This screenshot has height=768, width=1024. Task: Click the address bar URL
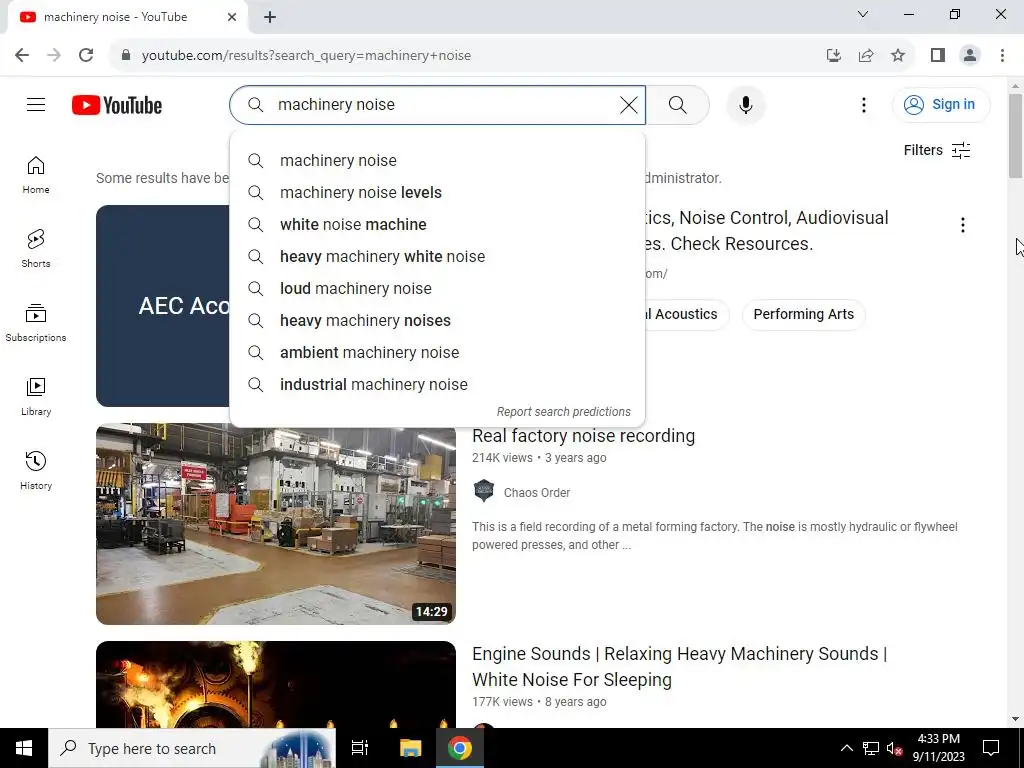click(306, 56)
